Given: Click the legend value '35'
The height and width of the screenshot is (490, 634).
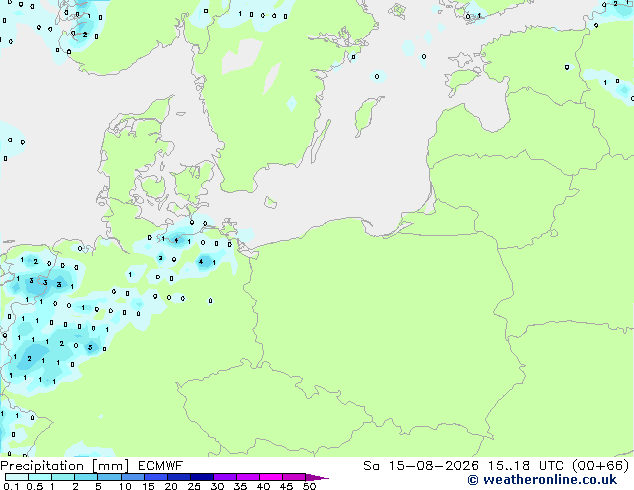Looking at the screenshot, I should (240, 486).
